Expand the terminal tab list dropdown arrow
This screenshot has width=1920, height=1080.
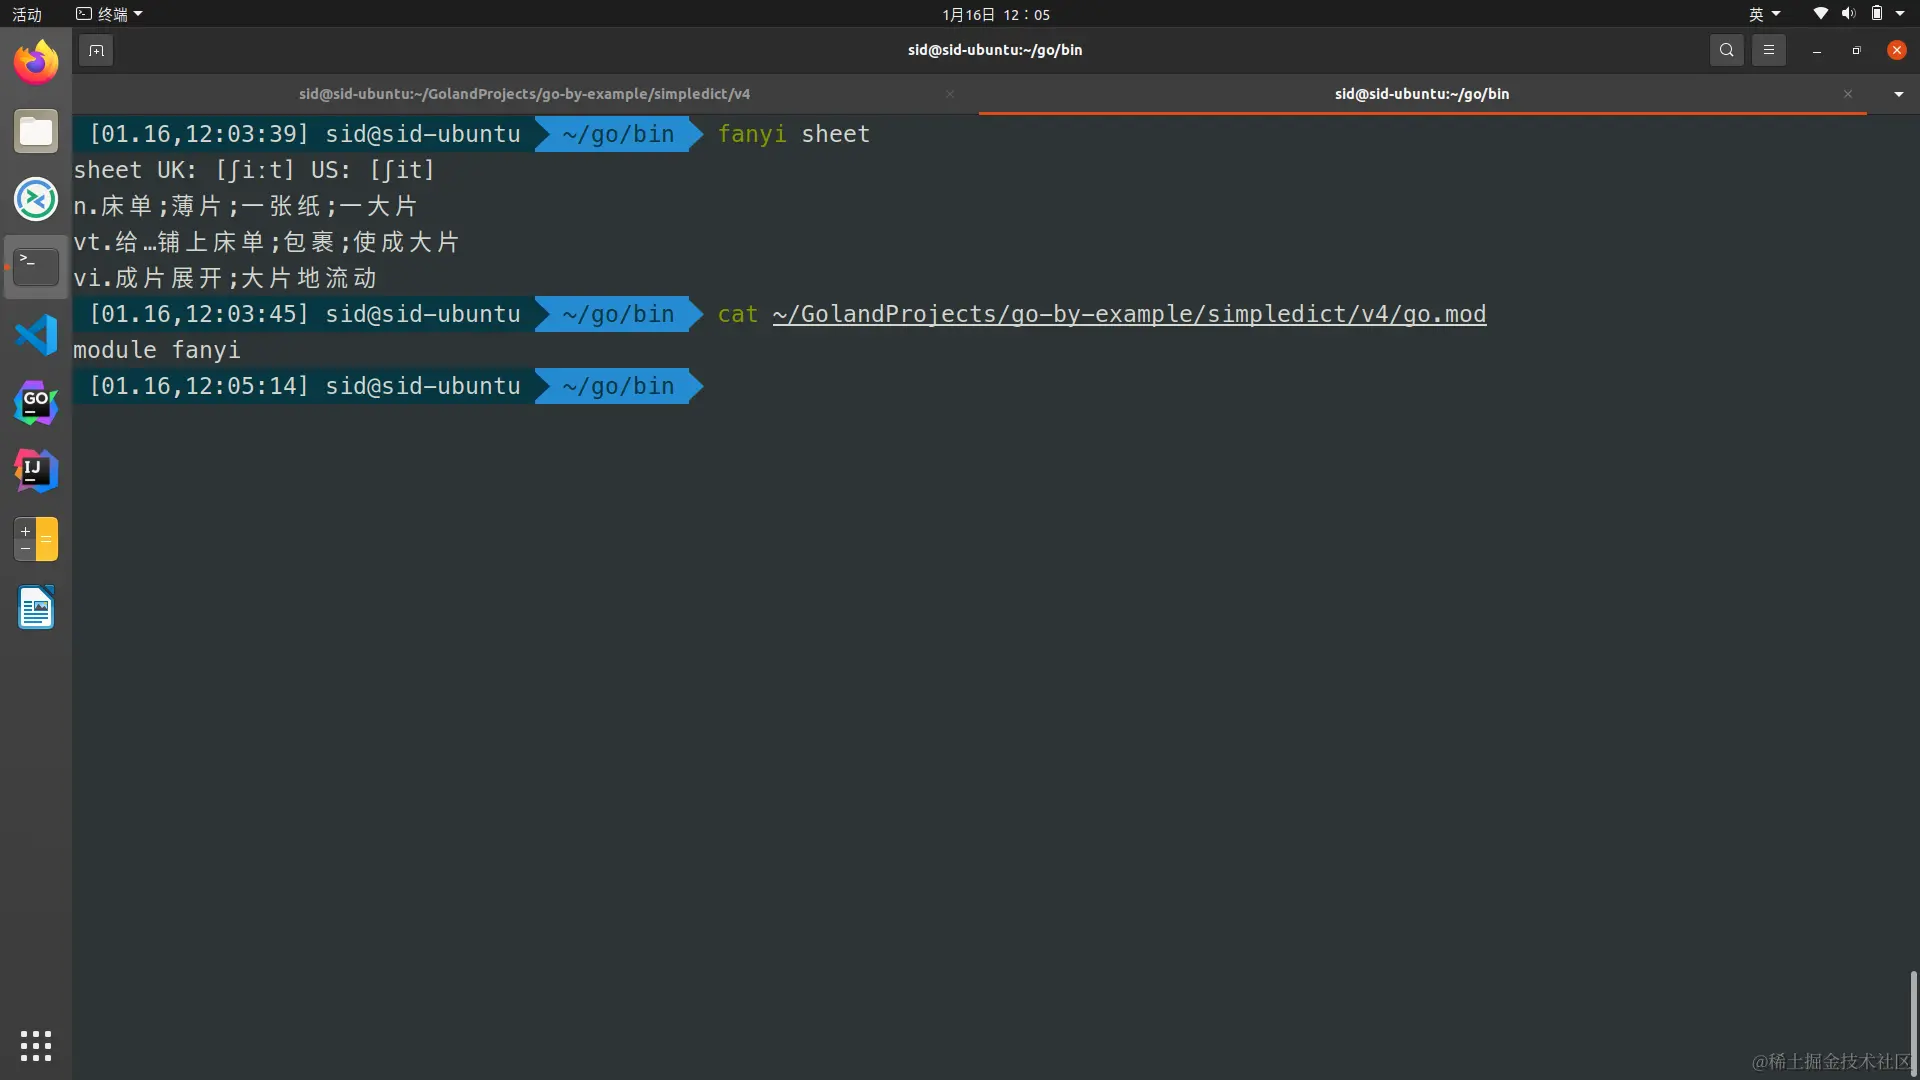tap(1898, 94)
